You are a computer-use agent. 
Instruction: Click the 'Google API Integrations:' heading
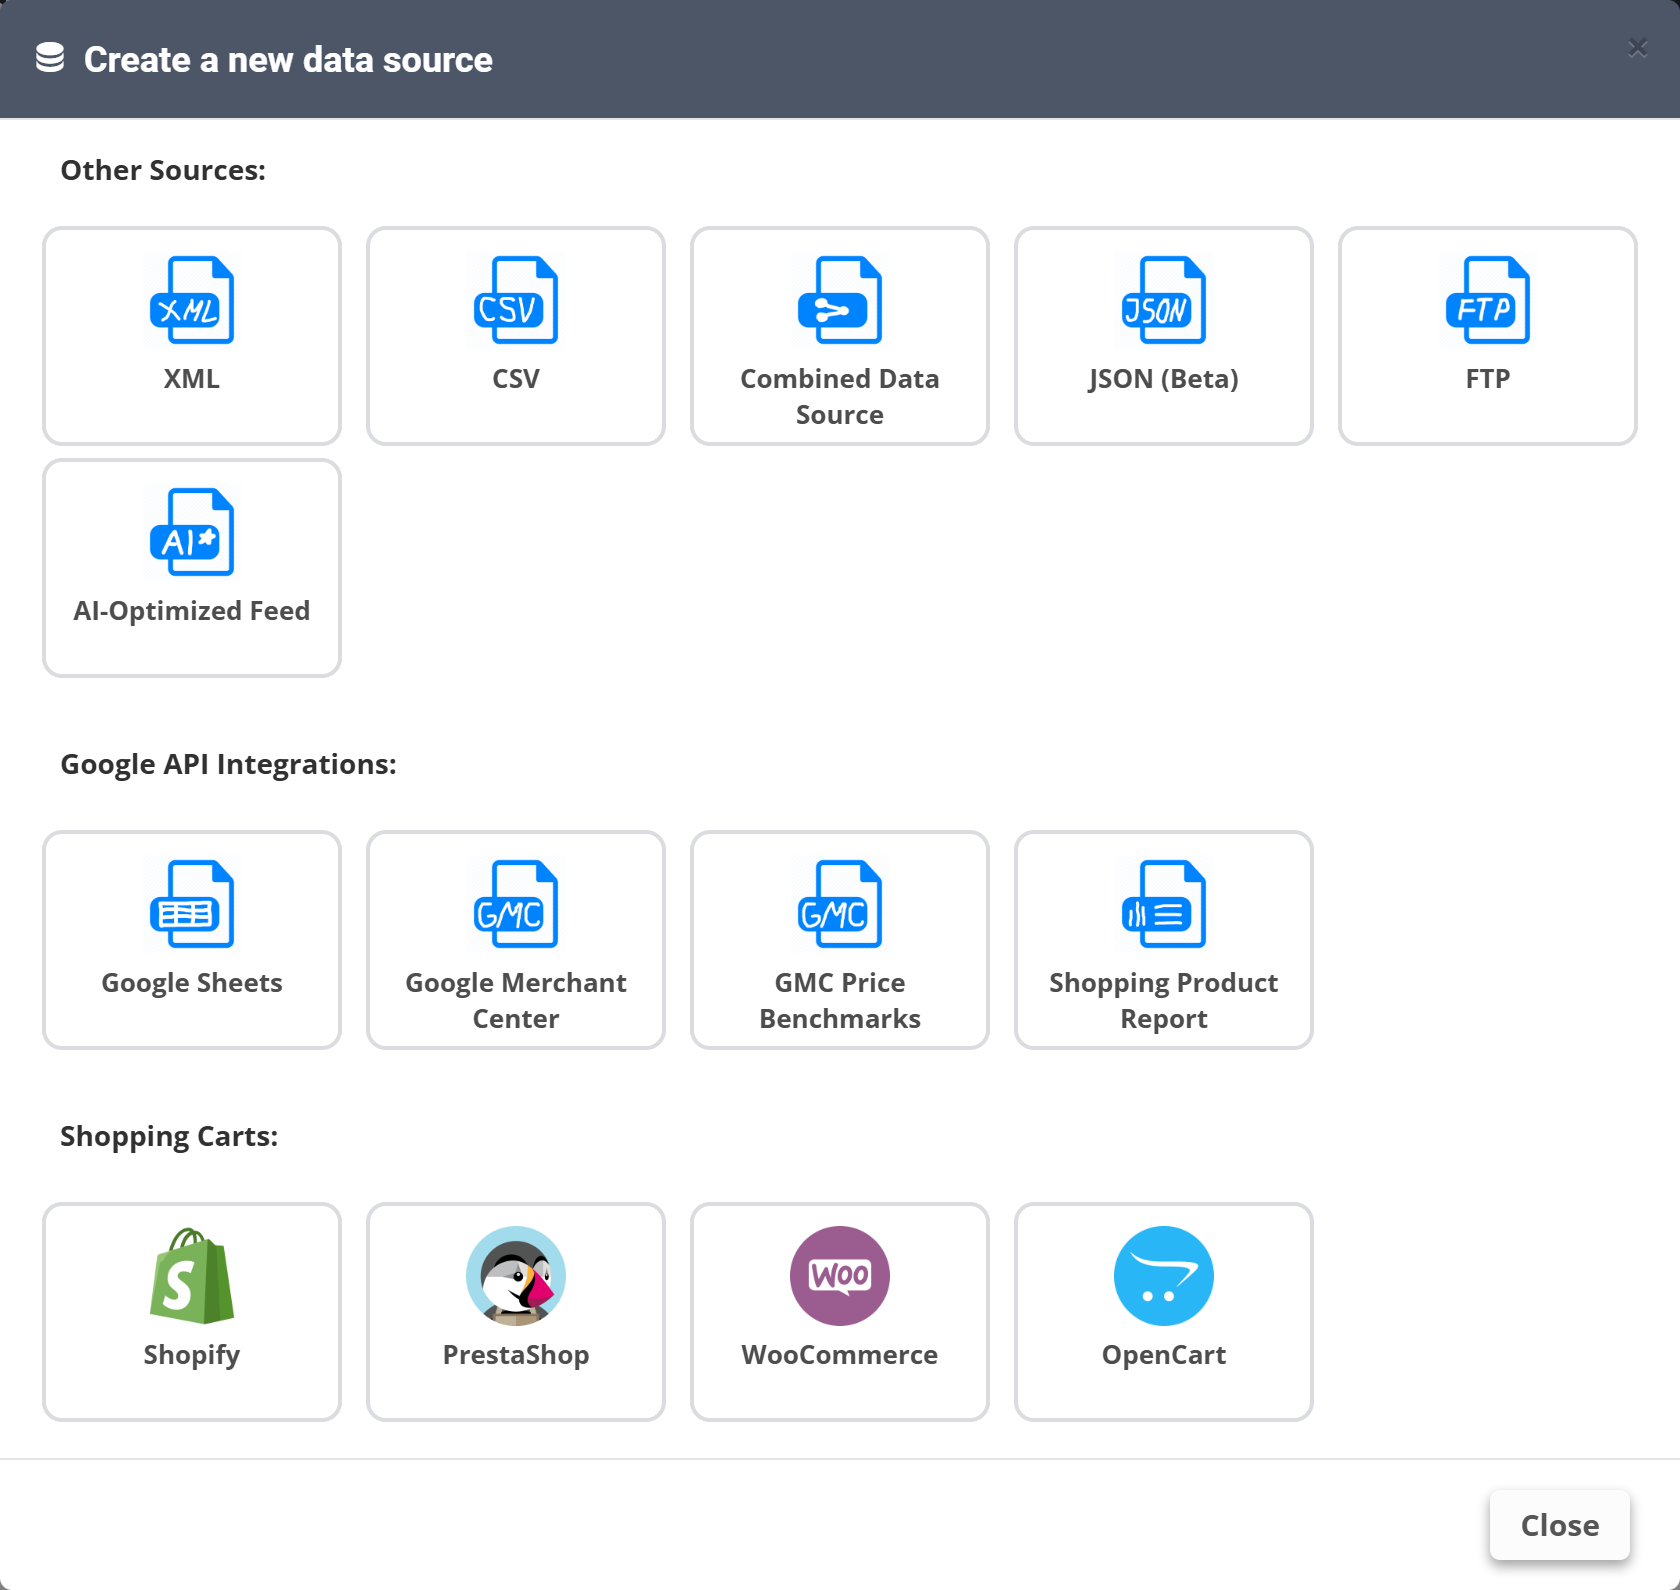229,764
